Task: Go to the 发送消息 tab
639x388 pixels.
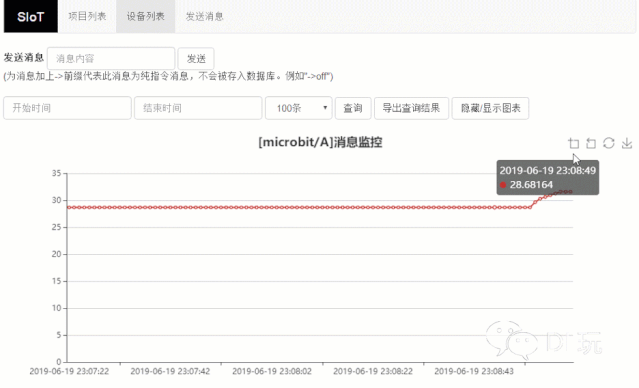Action: 205,16
